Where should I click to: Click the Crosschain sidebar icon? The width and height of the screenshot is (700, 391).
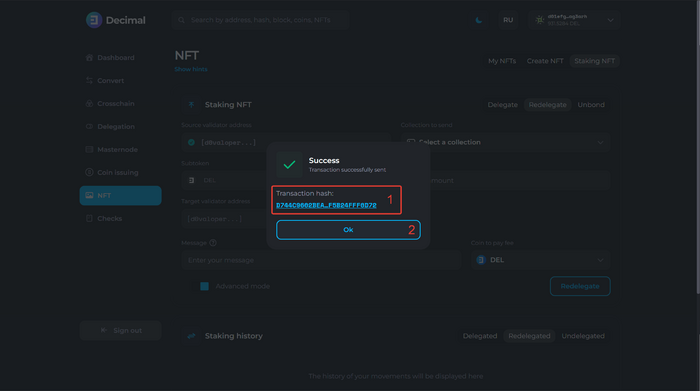(x=89, y=104)
